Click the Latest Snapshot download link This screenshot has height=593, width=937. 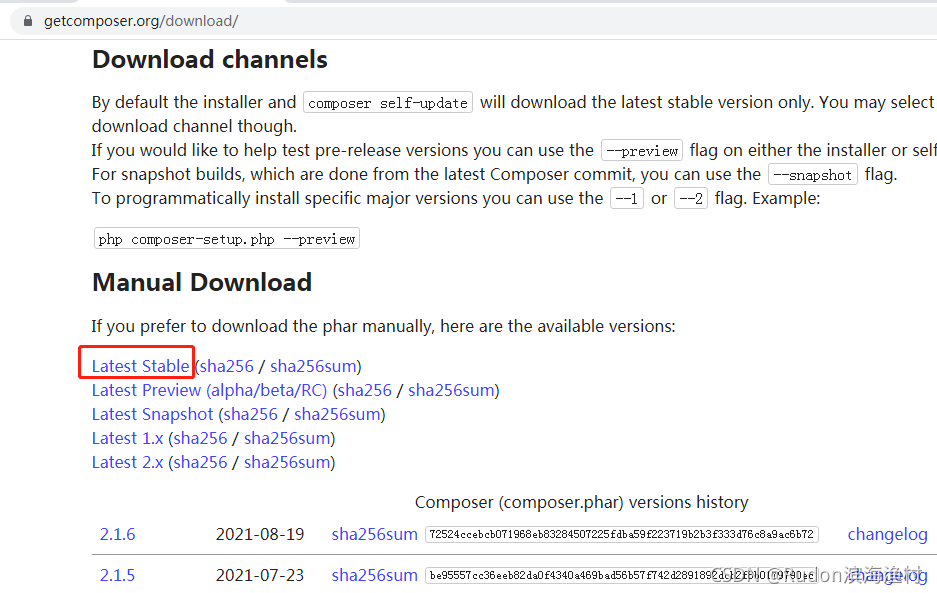pyautogui.click(x=152, y=413)
